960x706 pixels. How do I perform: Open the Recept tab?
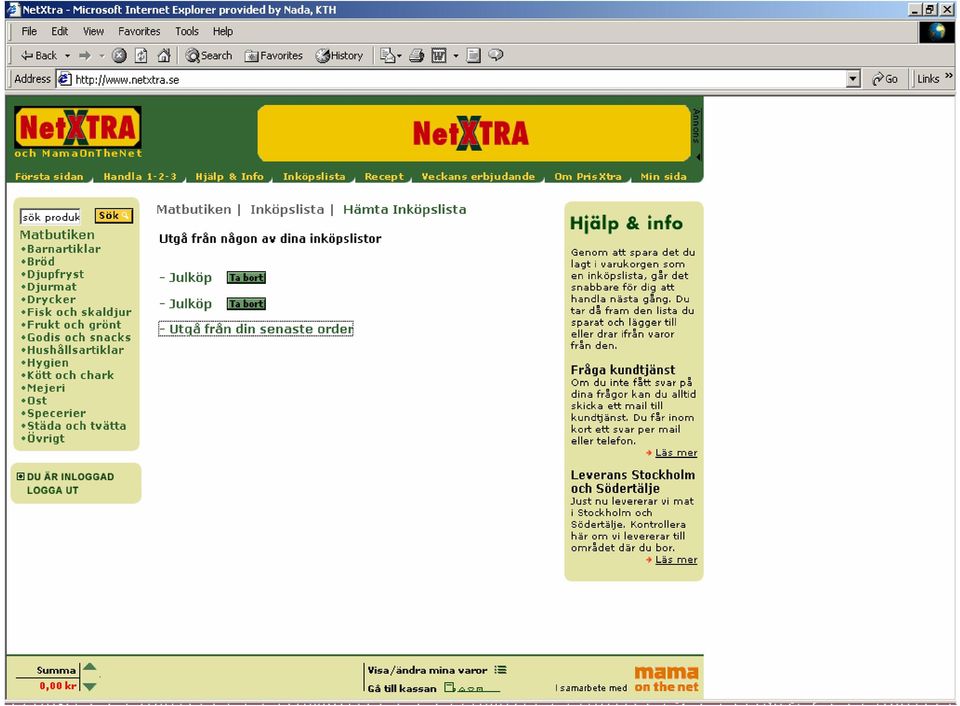point(384,176)
